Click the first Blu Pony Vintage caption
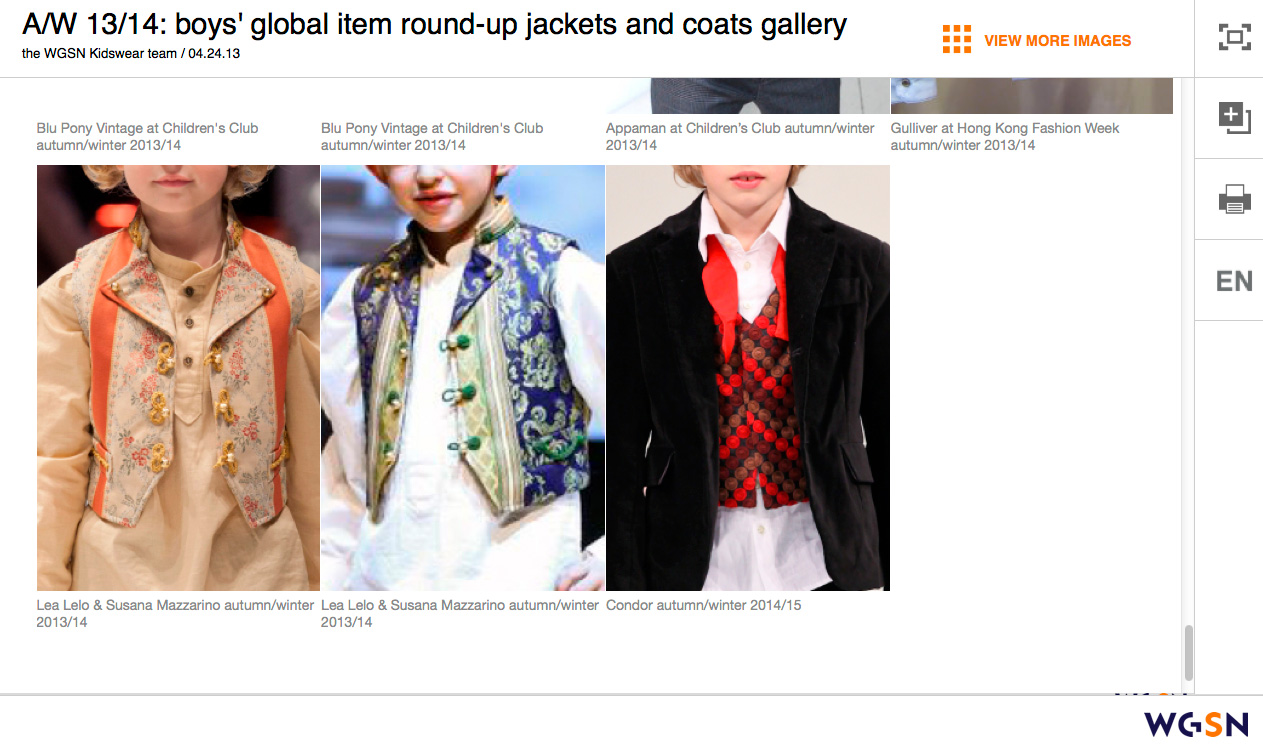 [x=147, y=136]
